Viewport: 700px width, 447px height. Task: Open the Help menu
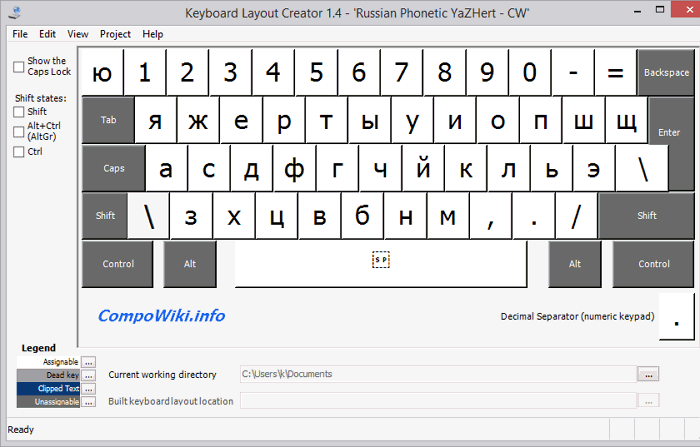tap(153, 34)
